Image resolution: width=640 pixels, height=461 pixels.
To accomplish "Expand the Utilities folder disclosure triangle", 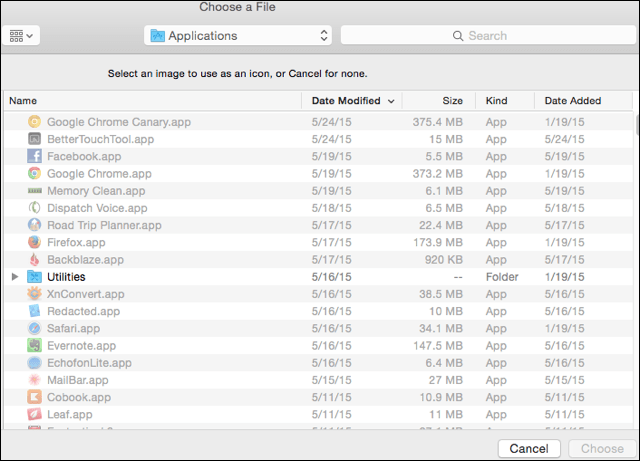I will pyautogui.click(x=15, y=277).
